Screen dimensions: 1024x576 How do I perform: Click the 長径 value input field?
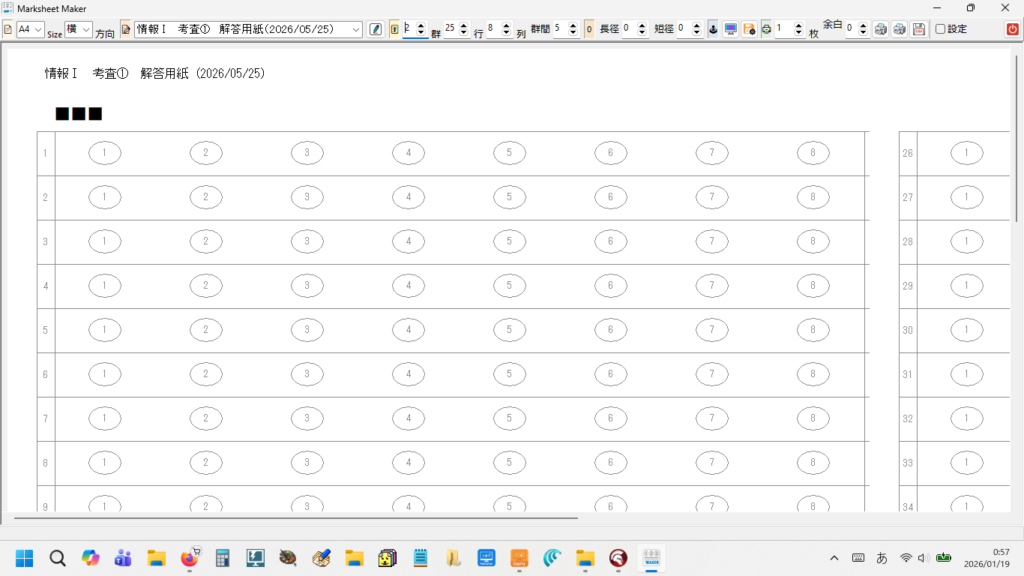coord(628,29)
